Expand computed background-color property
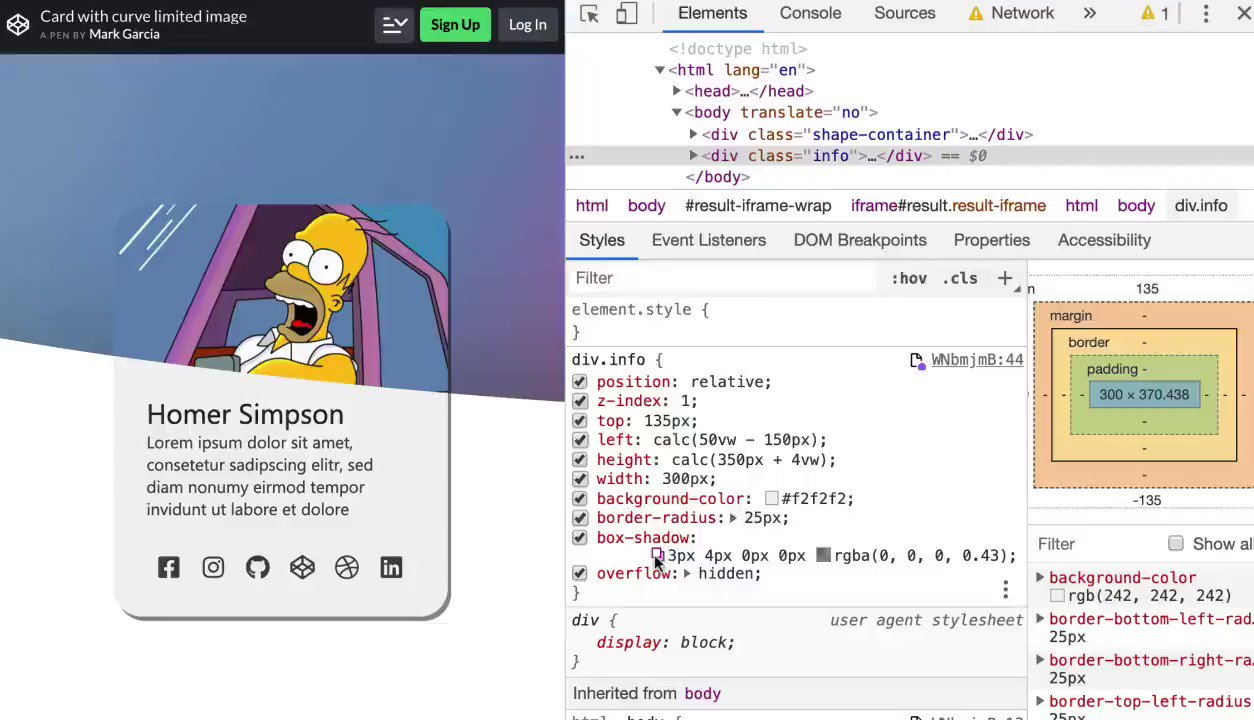 [1040, 578]
